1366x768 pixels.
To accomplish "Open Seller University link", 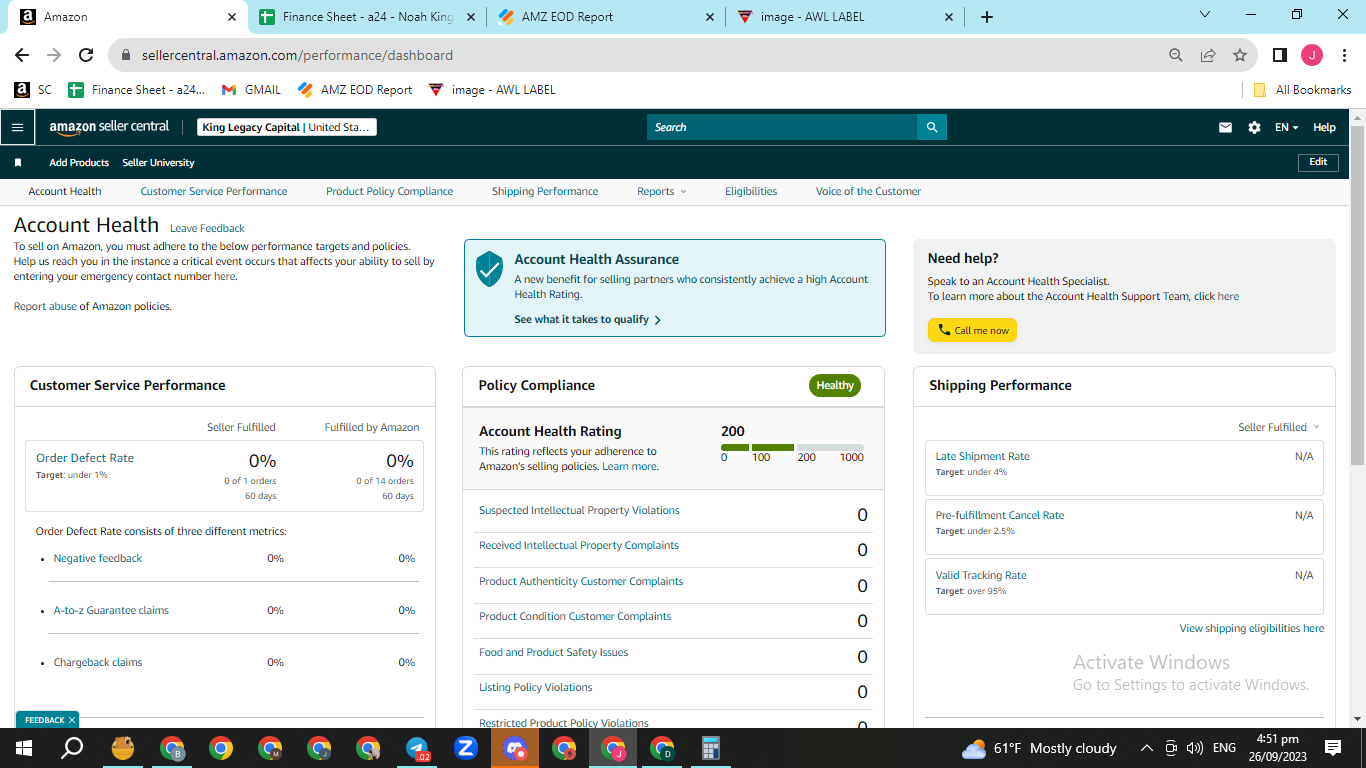I will coord(158,162).
